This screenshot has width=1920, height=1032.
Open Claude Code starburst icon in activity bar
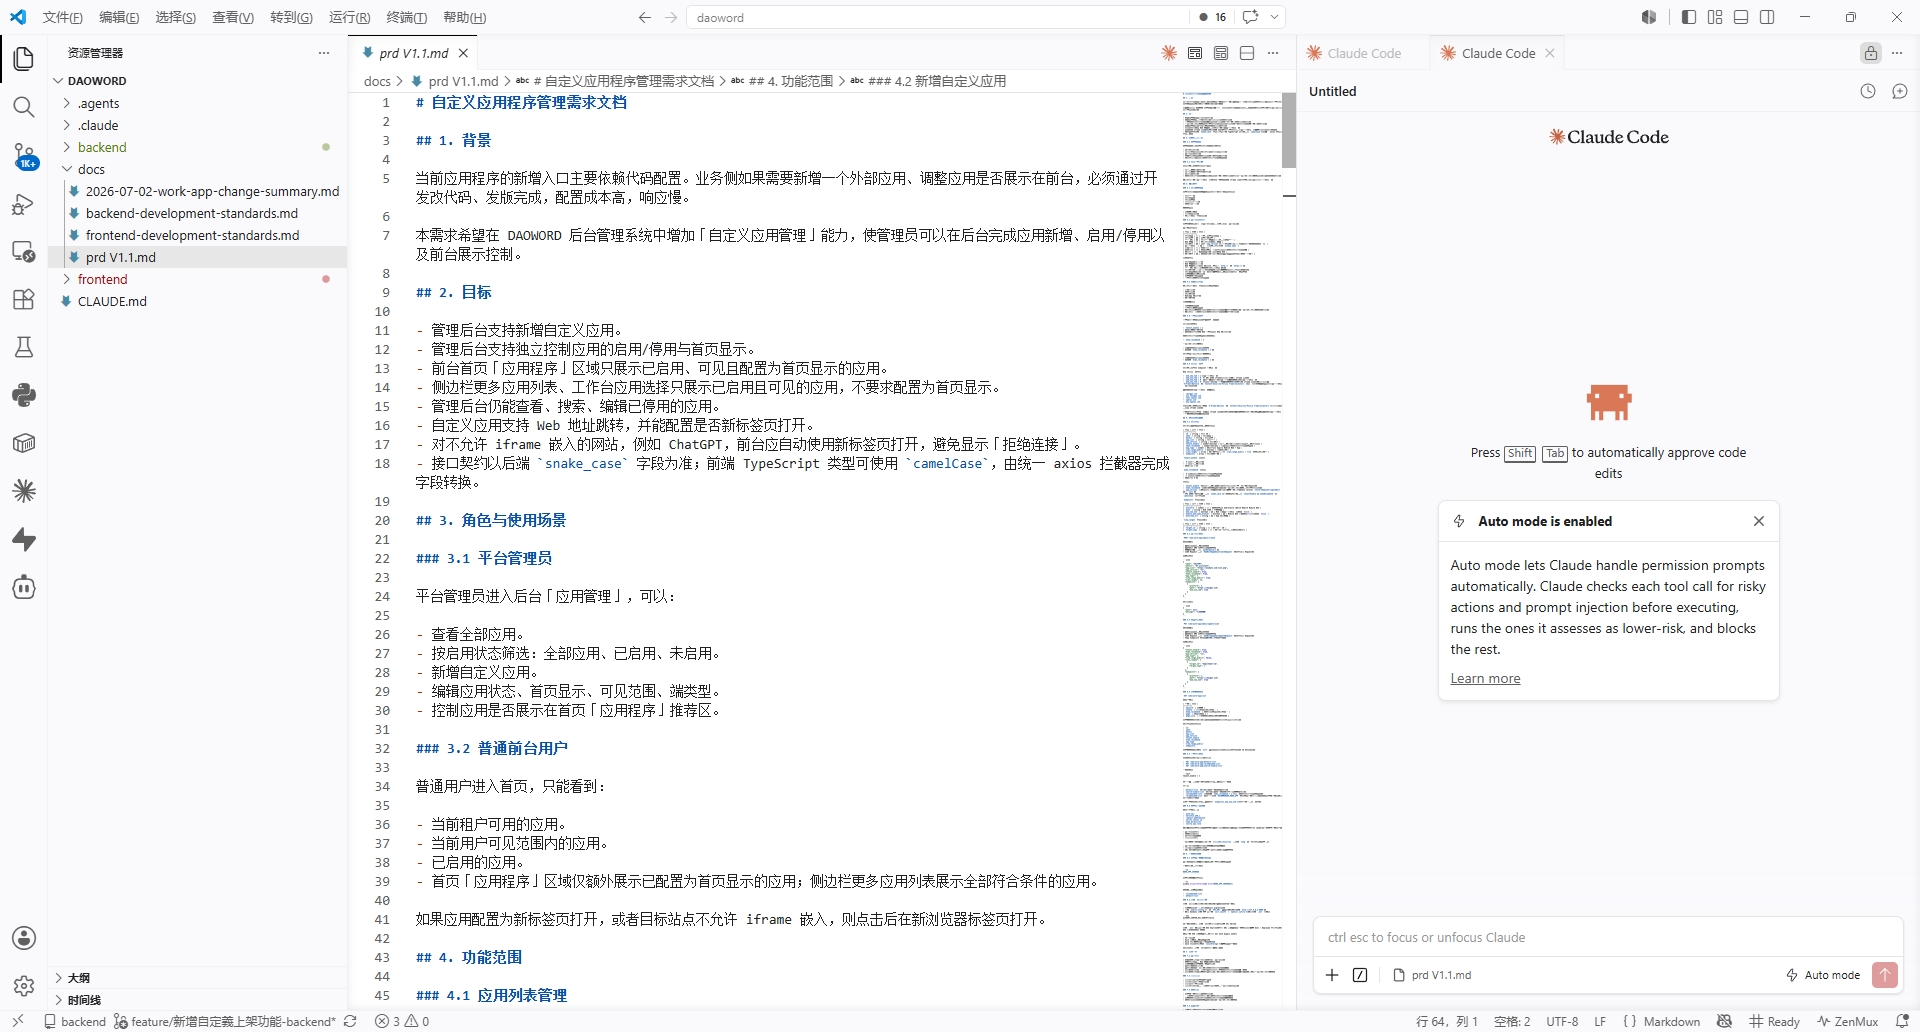click(24, 491)
